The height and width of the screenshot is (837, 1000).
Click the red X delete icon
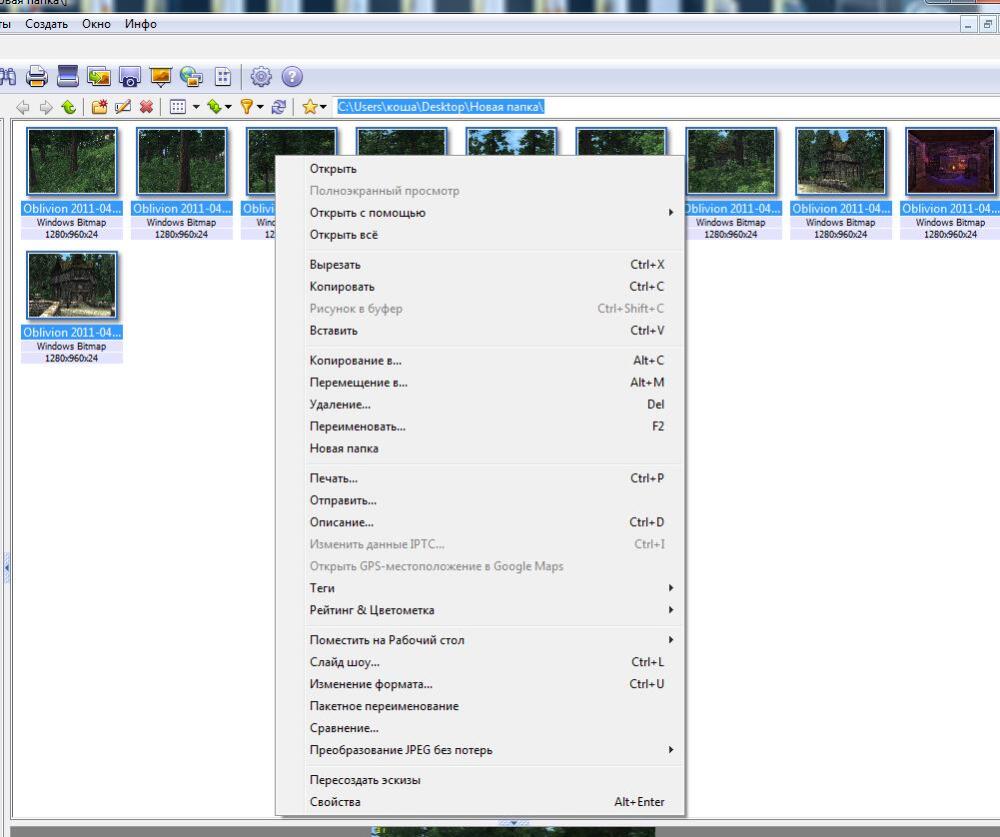click(146, 107)
